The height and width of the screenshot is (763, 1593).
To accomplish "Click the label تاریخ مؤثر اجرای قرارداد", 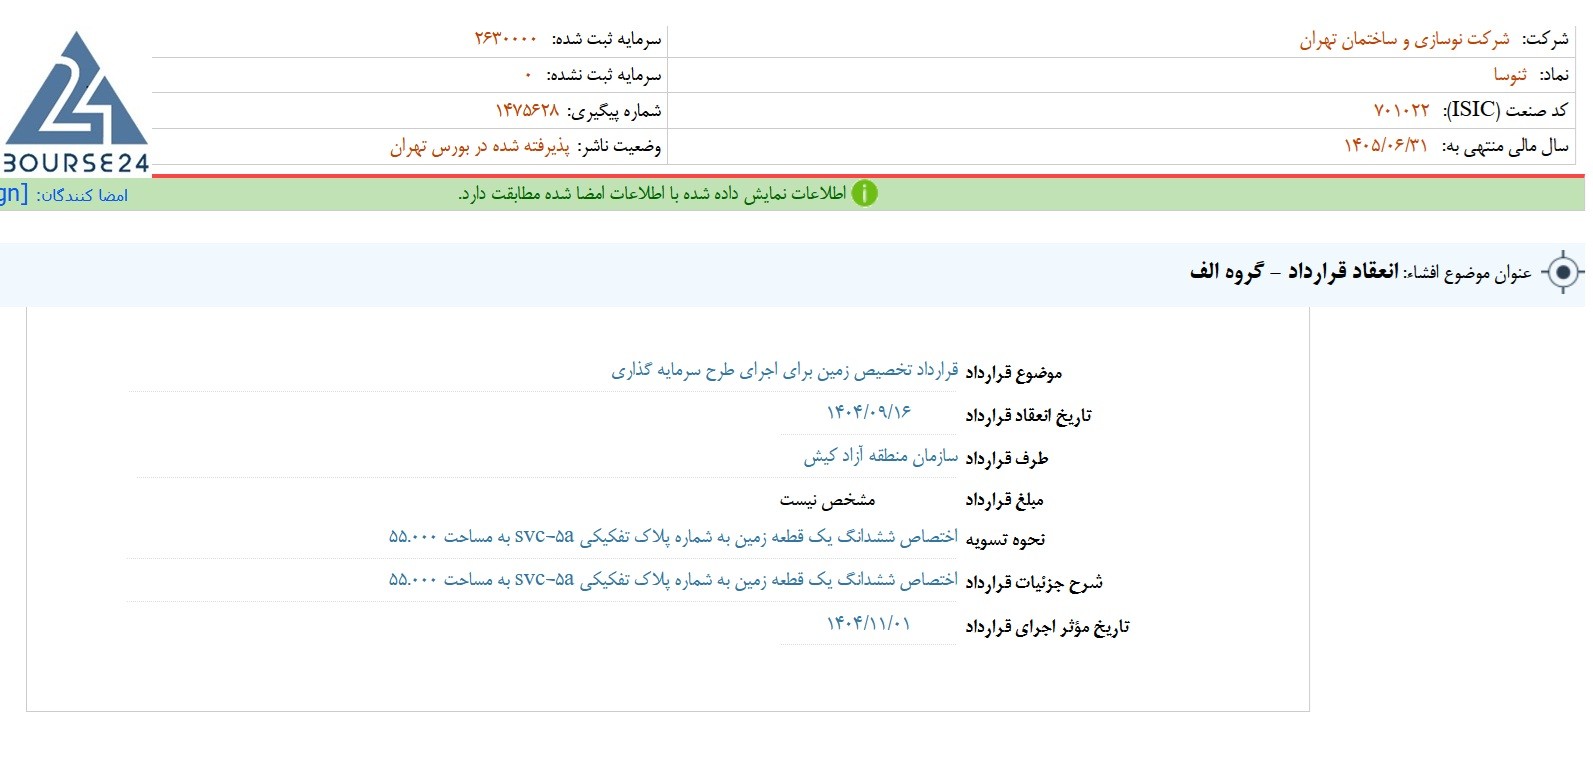I will 1047,626.
